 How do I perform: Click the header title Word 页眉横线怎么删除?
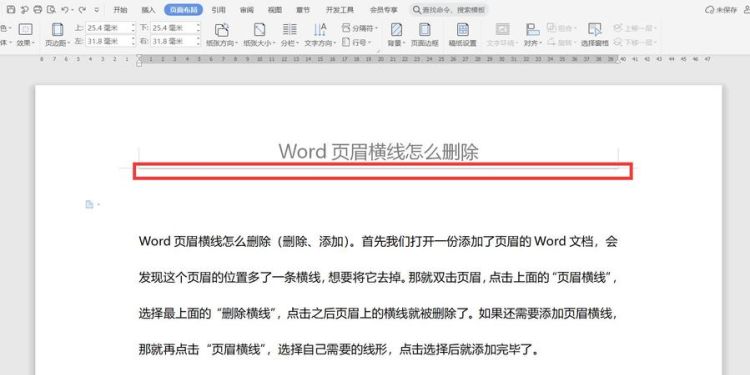pos(378,152)
